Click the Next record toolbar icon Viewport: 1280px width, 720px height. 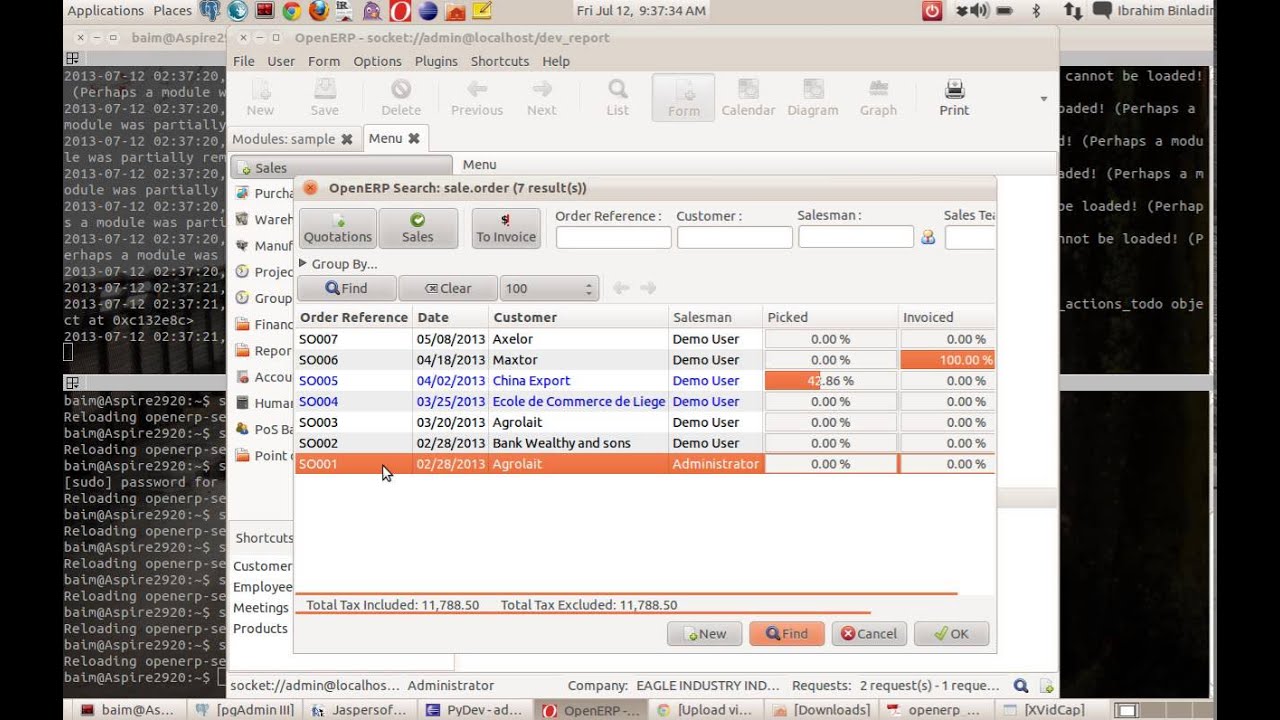coord(541,97)
